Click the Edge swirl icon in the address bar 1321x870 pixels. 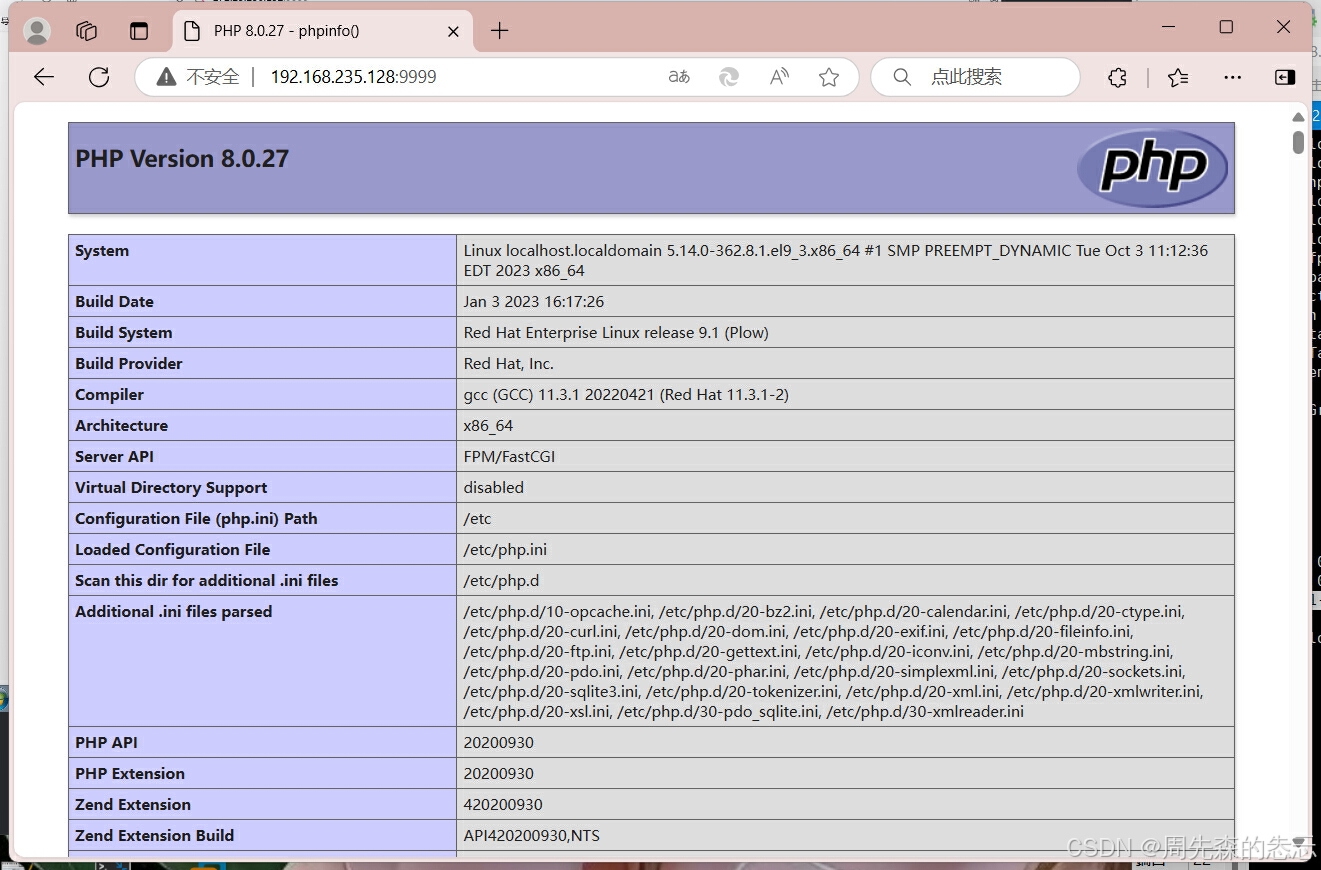(x=730, y=77)
